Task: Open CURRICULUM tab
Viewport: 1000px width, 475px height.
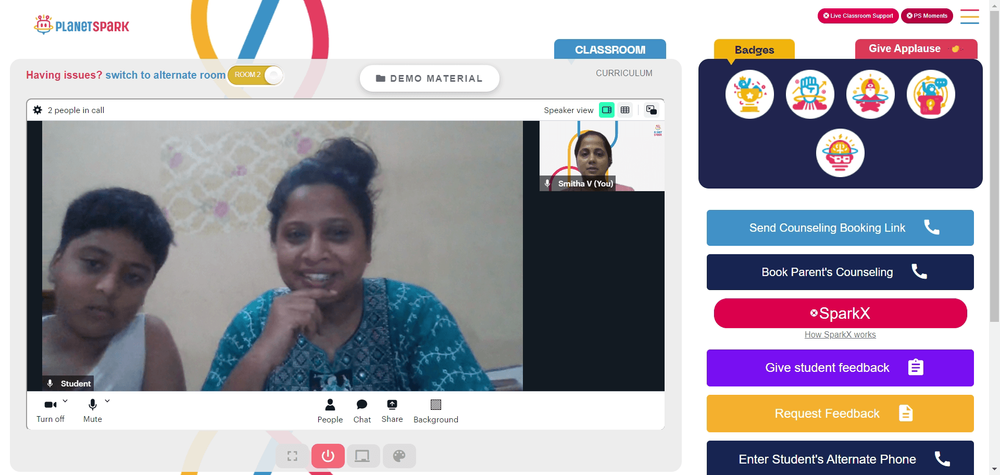Action: (x=624, y=73)
